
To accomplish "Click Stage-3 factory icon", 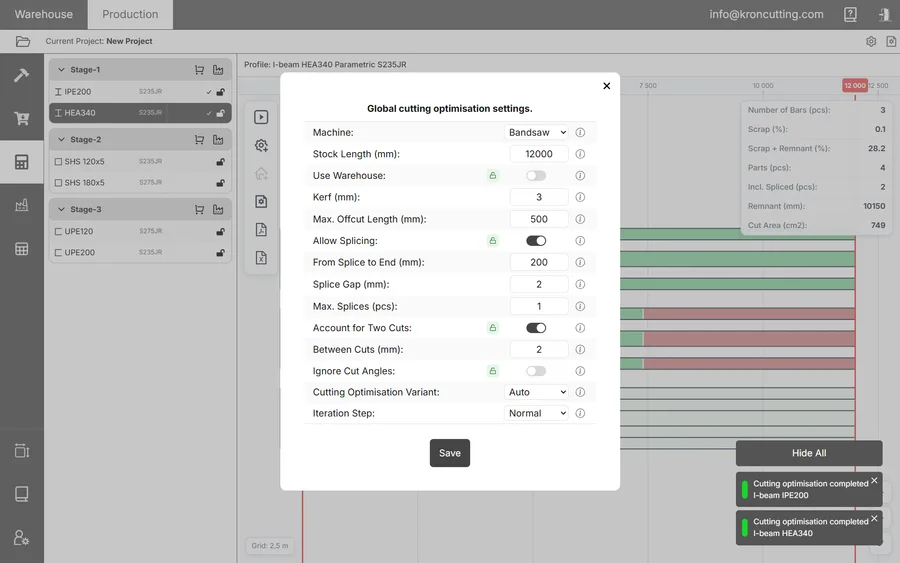I will (218, 209).
